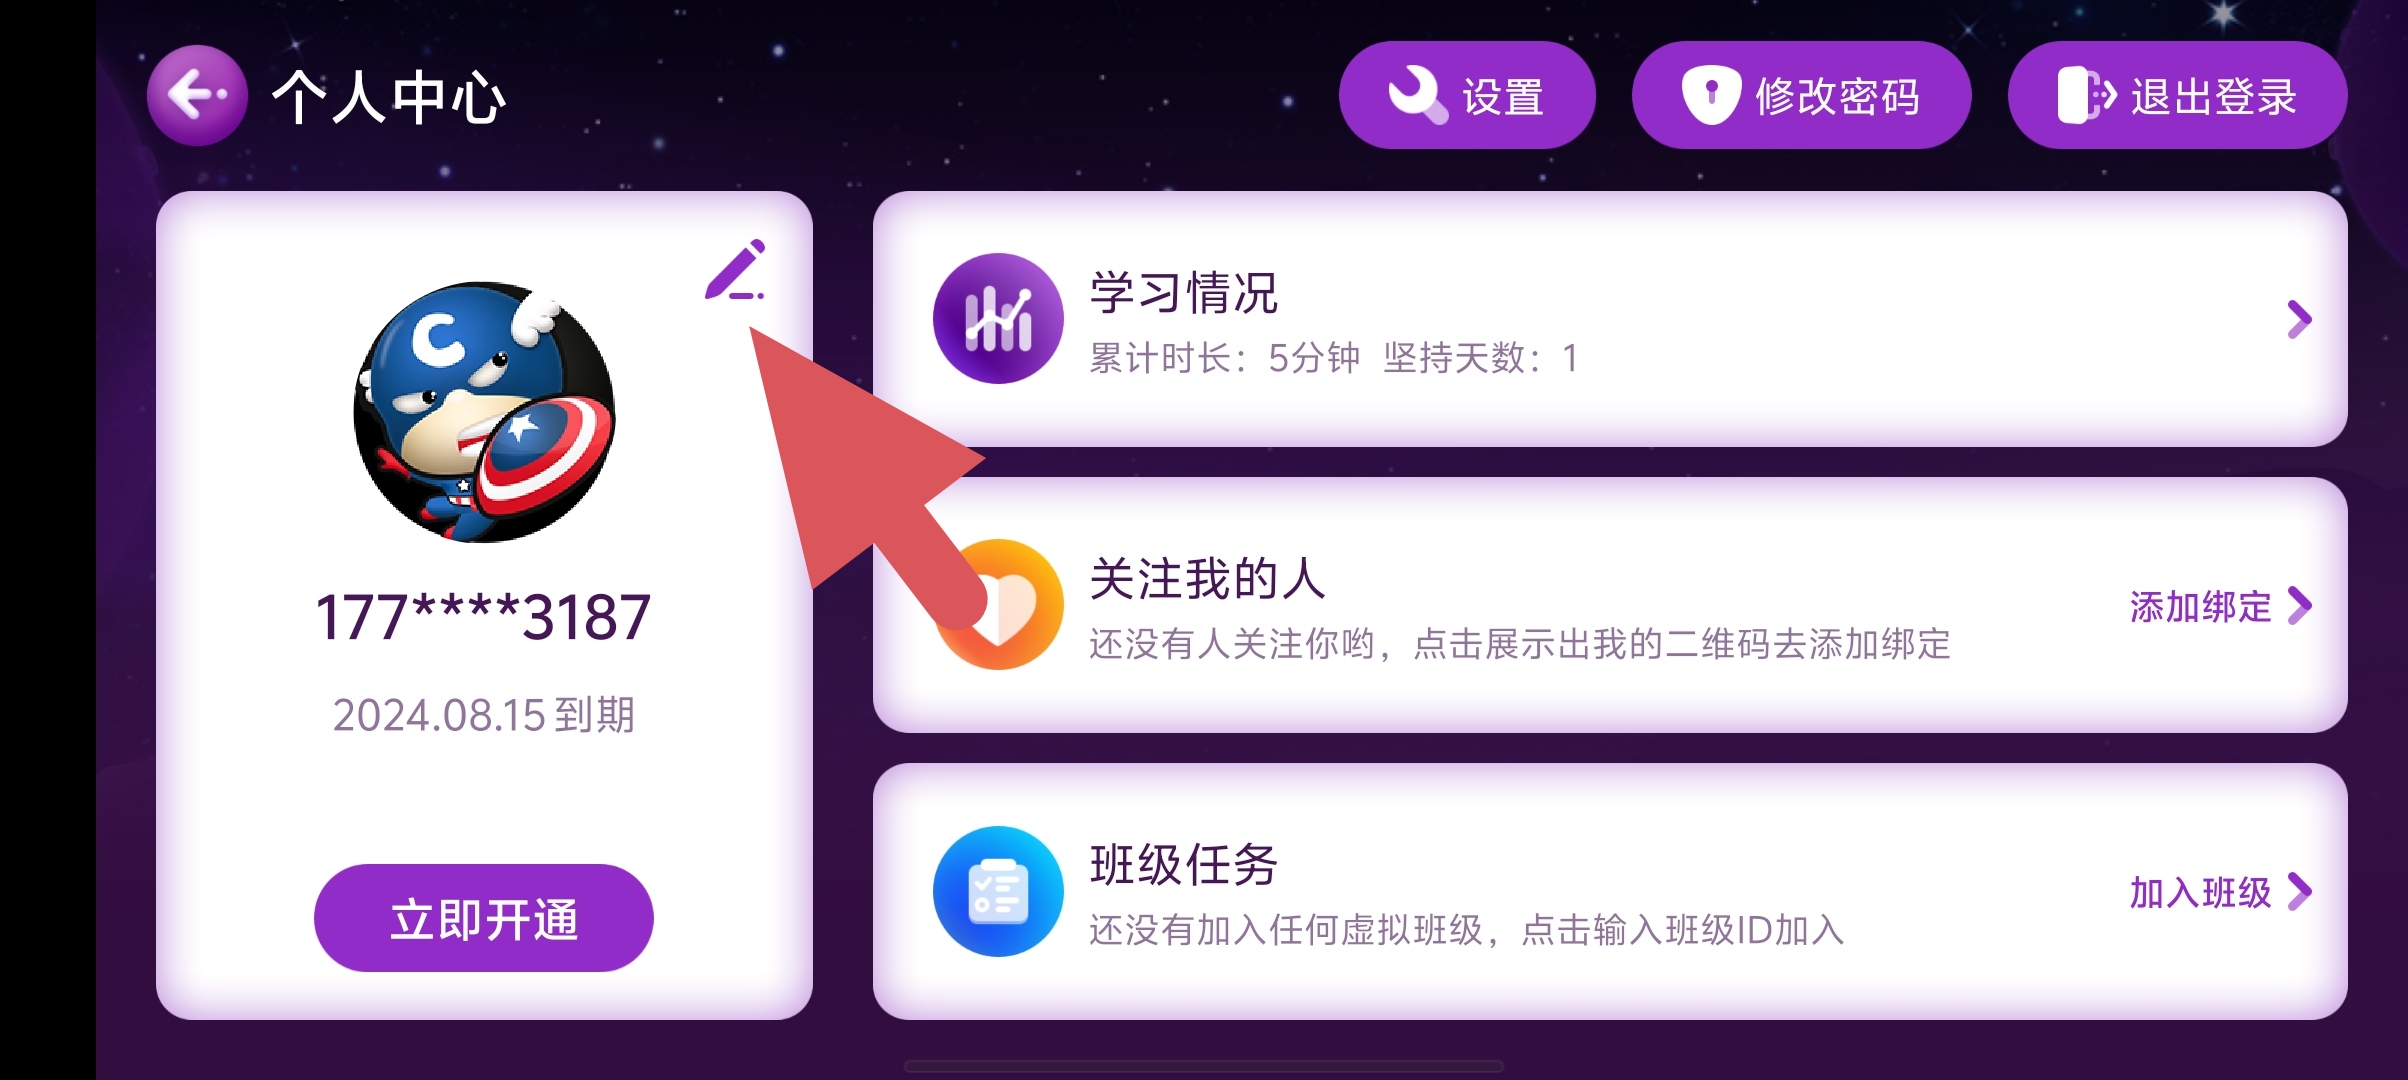Open the 班级任务 card title
Image resolution: width=2408 pixels, height=1080 pixels.
point(1184,865)
